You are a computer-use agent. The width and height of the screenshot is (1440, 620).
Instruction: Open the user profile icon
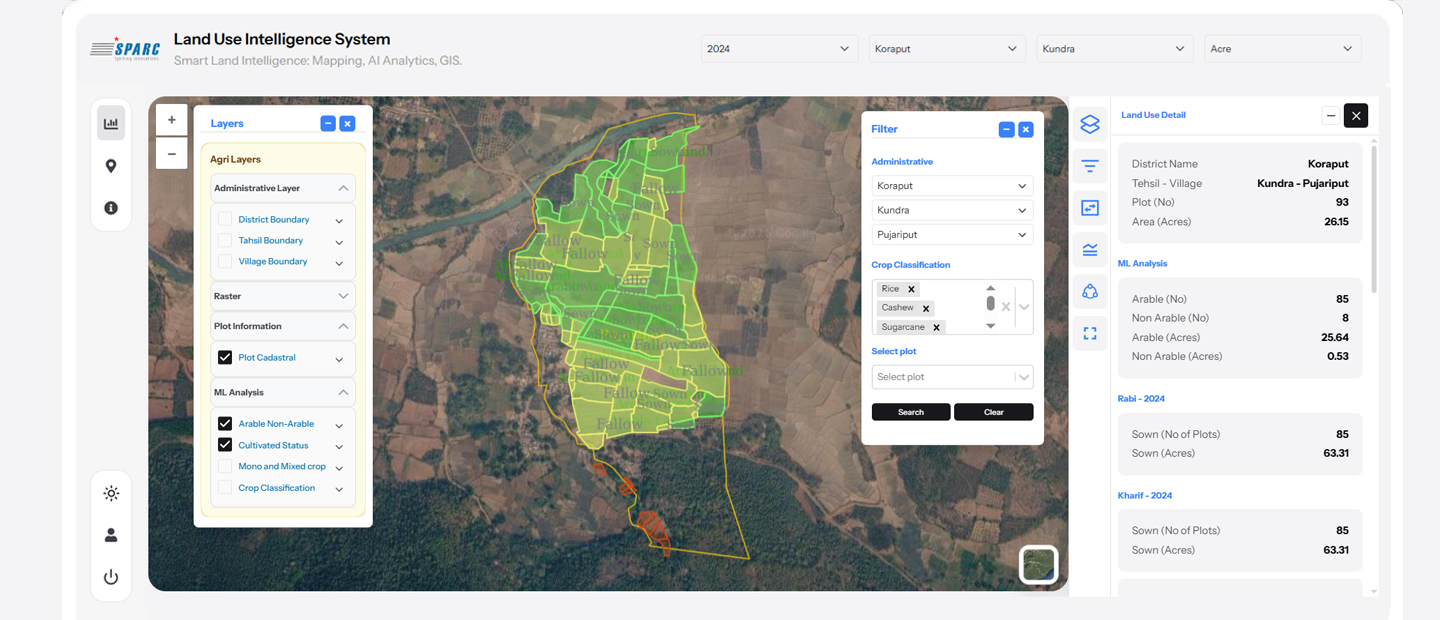pyautogui.click(x=111, y=535)
